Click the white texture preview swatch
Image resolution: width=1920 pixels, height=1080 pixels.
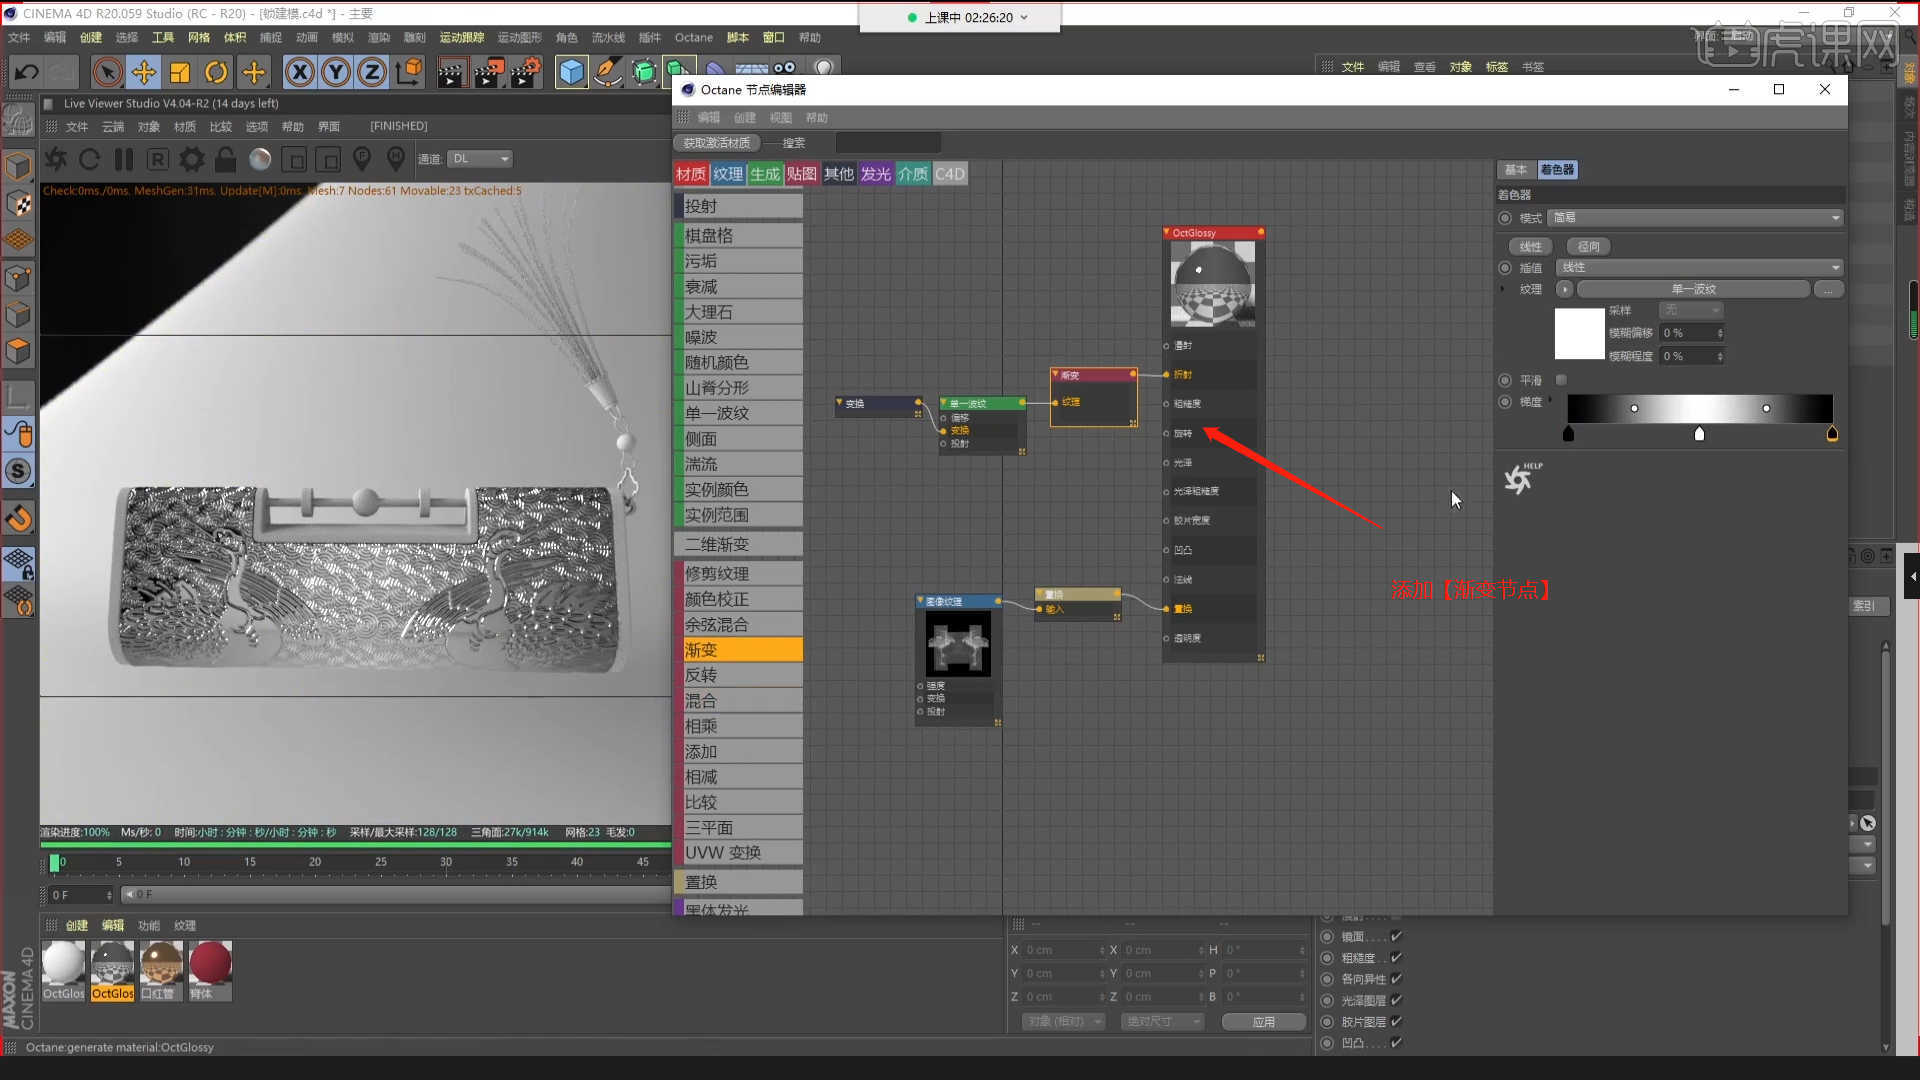(x=1579, y=334)
